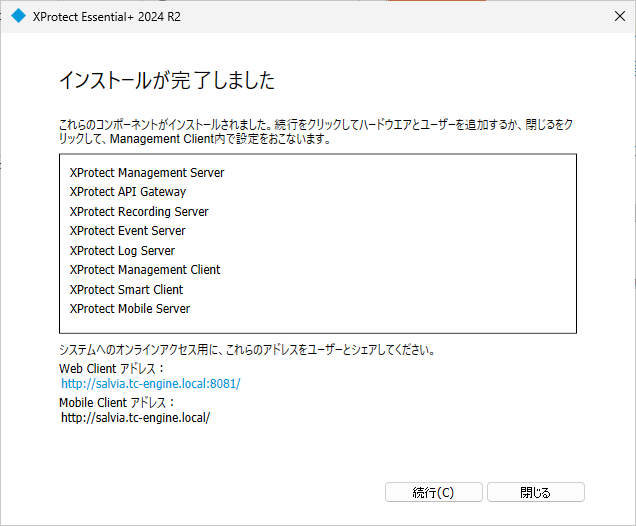
Task: Select XProtect API Gateway entry
Action: tap(128, 192)
